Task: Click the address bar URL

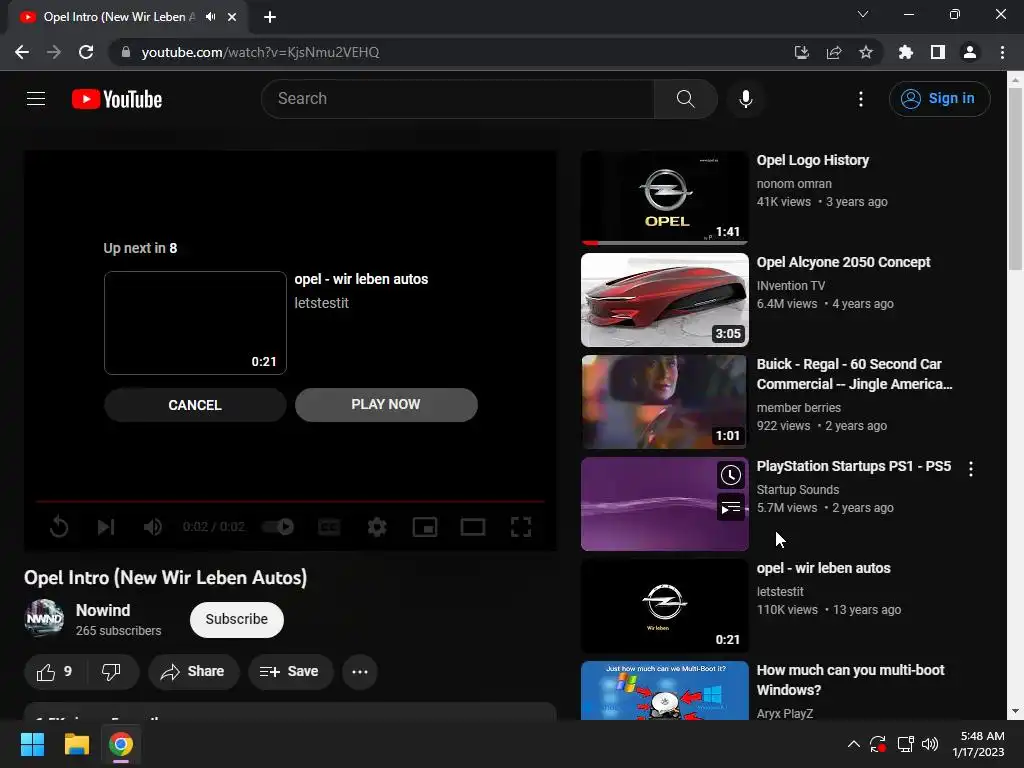Action: tap(260, 52)
